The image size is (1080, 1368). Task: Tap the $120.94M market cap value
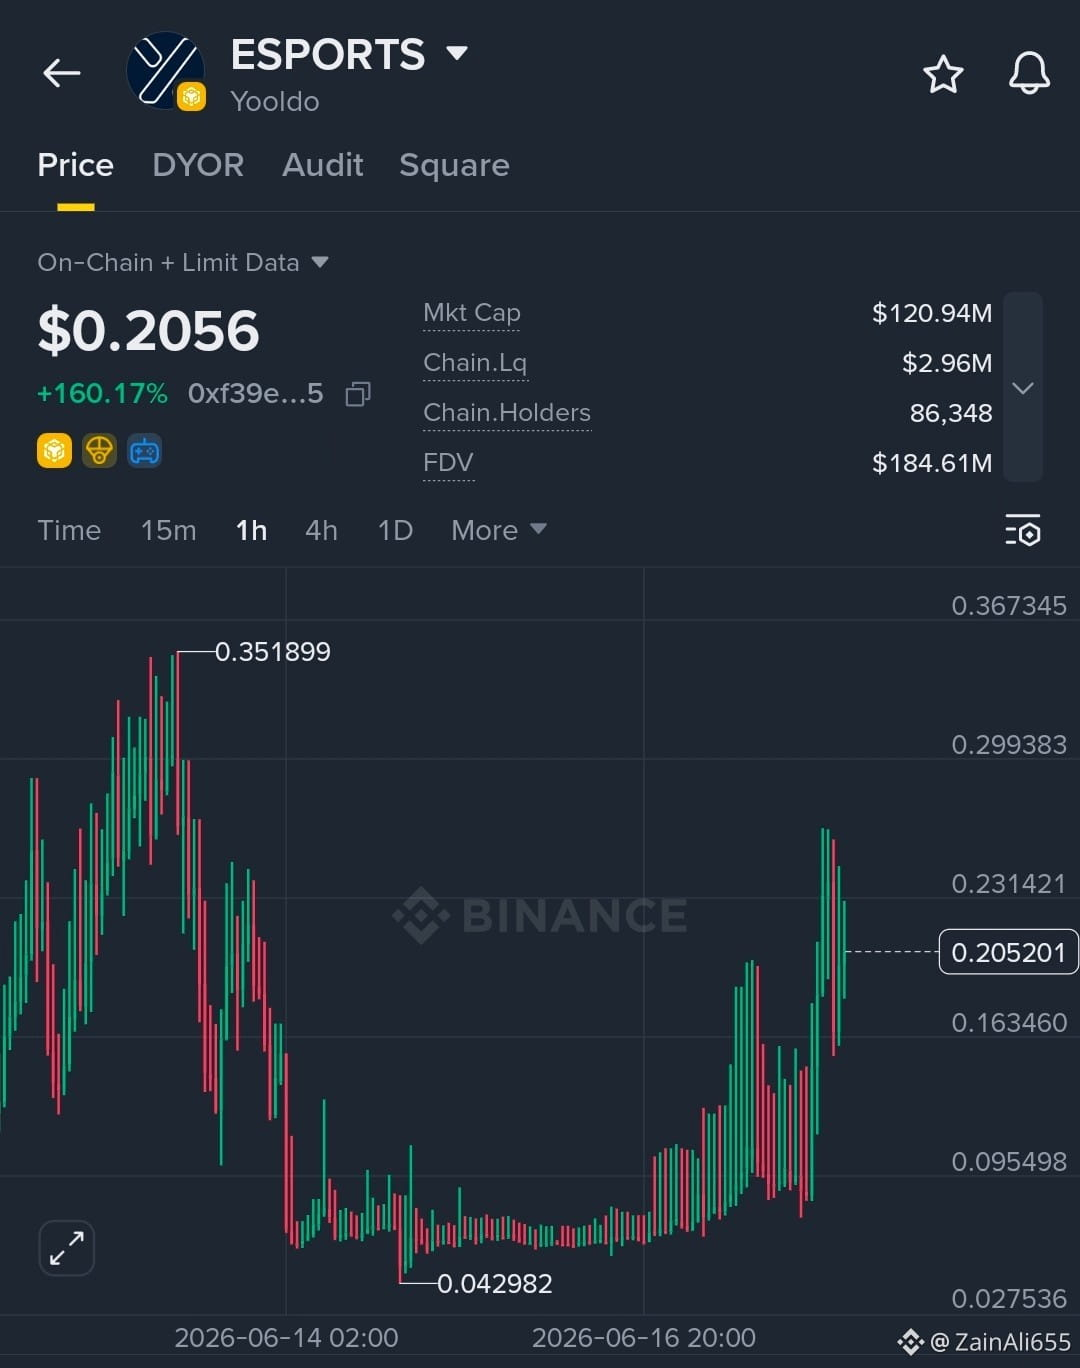point(932,313)
